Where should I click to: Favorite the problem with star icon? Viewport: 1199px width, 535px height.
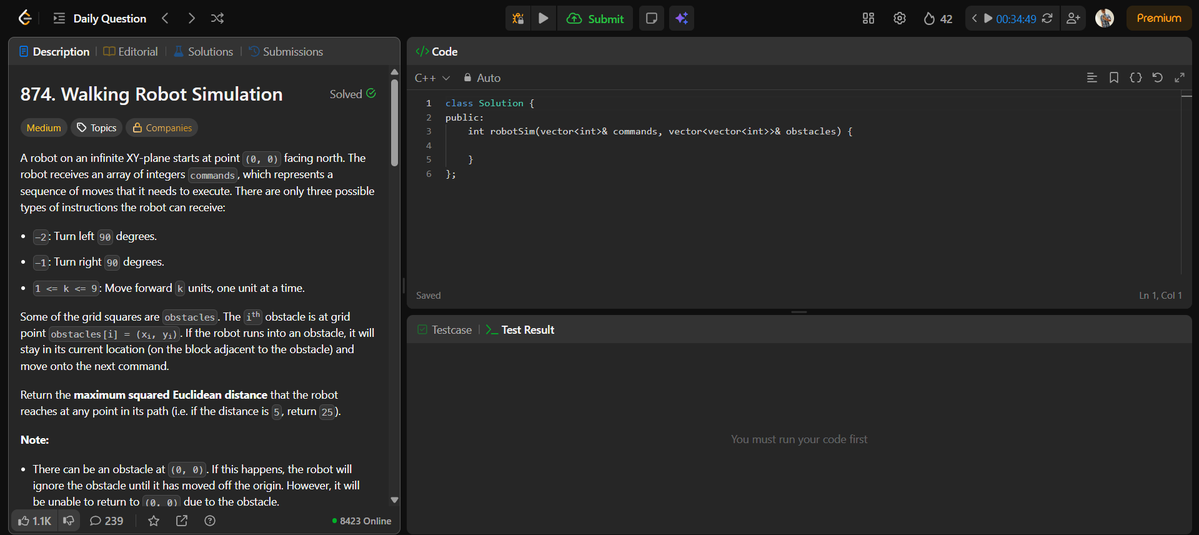tap(154, 520)
